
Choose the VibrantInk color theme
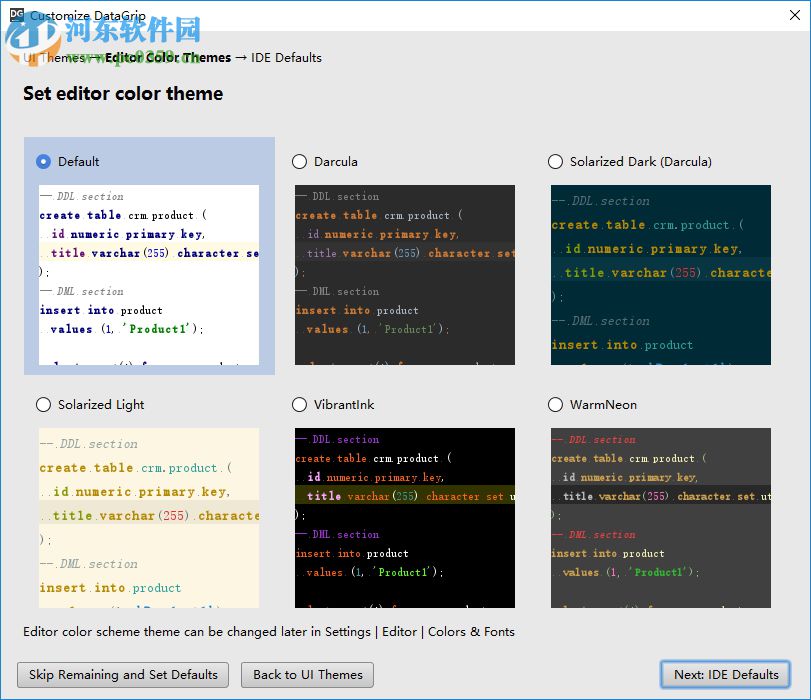pos(299,405)
